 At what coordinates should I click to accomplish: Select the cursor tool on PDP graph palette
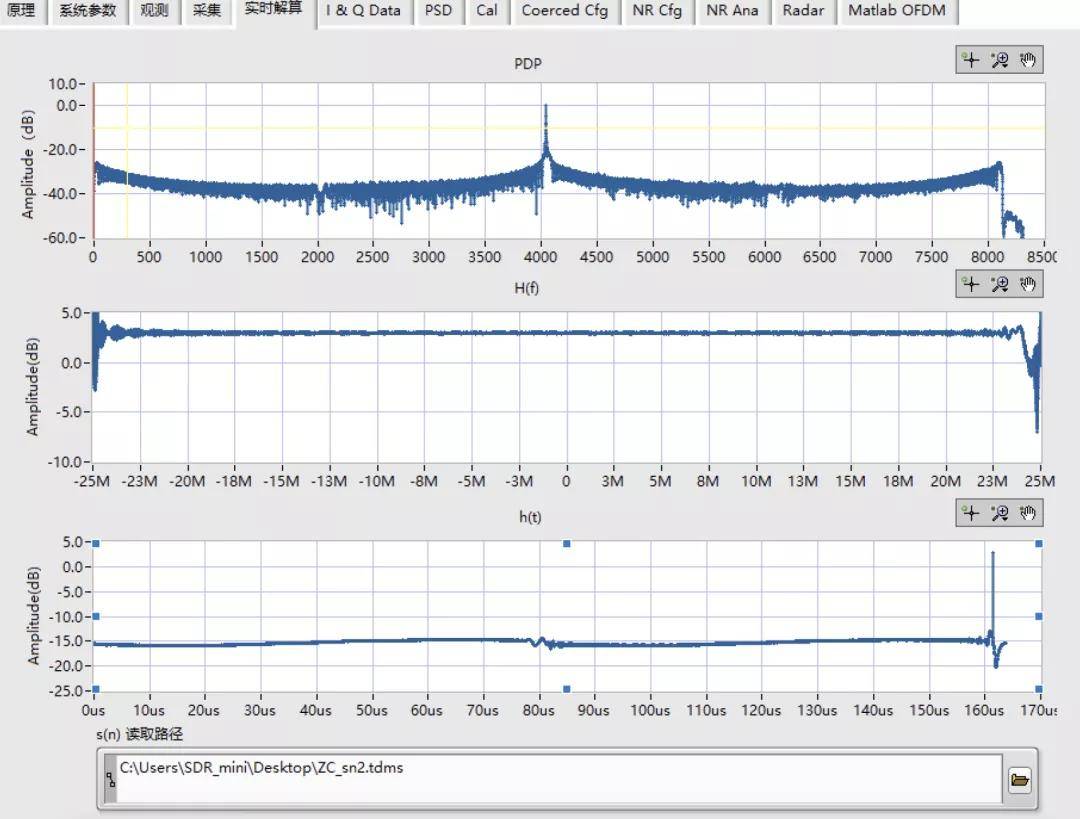pyautogui.click(x=970, y=60)
